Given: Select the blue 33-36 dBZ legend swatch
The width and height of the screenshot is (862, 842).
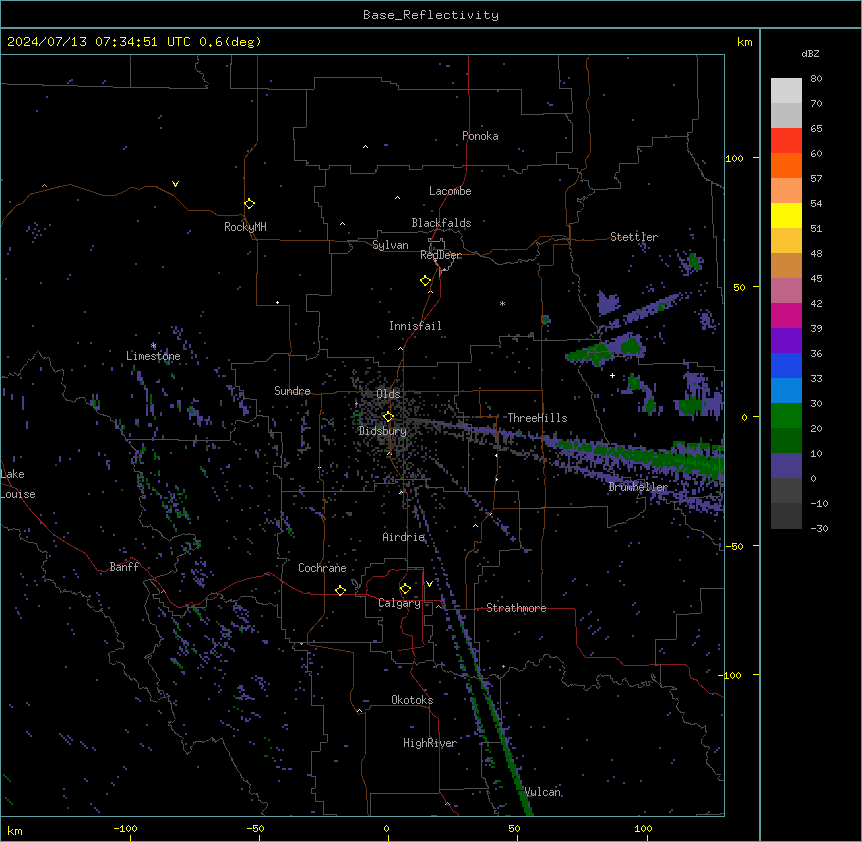Looking at the screenshot, I should [786, 365].
